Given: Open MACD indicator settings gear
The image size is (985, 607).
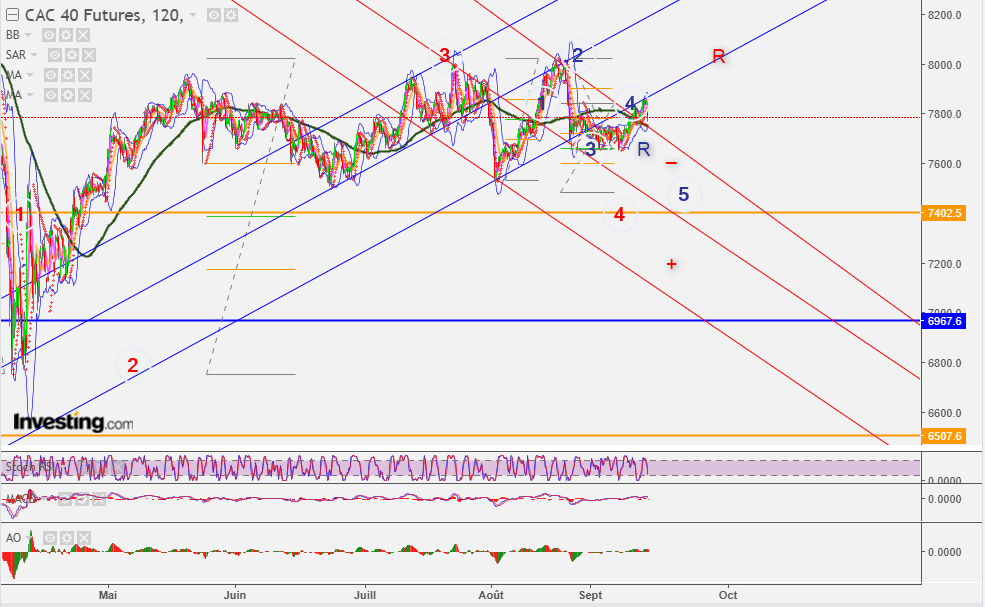Looking at the screenshot, I should pos(82,499).
